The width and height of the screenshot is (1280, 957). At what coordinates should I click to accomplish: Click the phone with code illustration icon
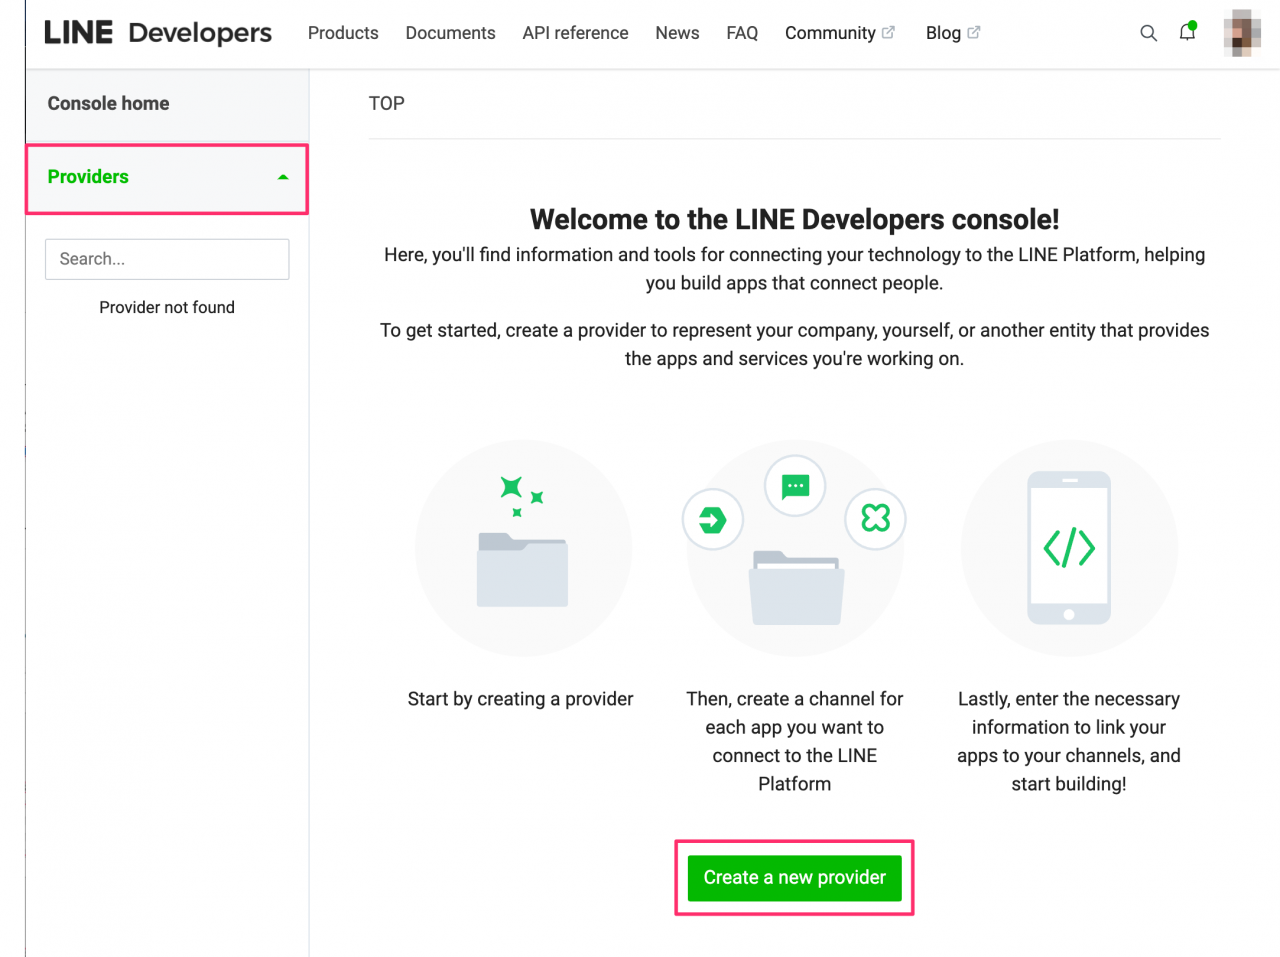pos(1069,548)
